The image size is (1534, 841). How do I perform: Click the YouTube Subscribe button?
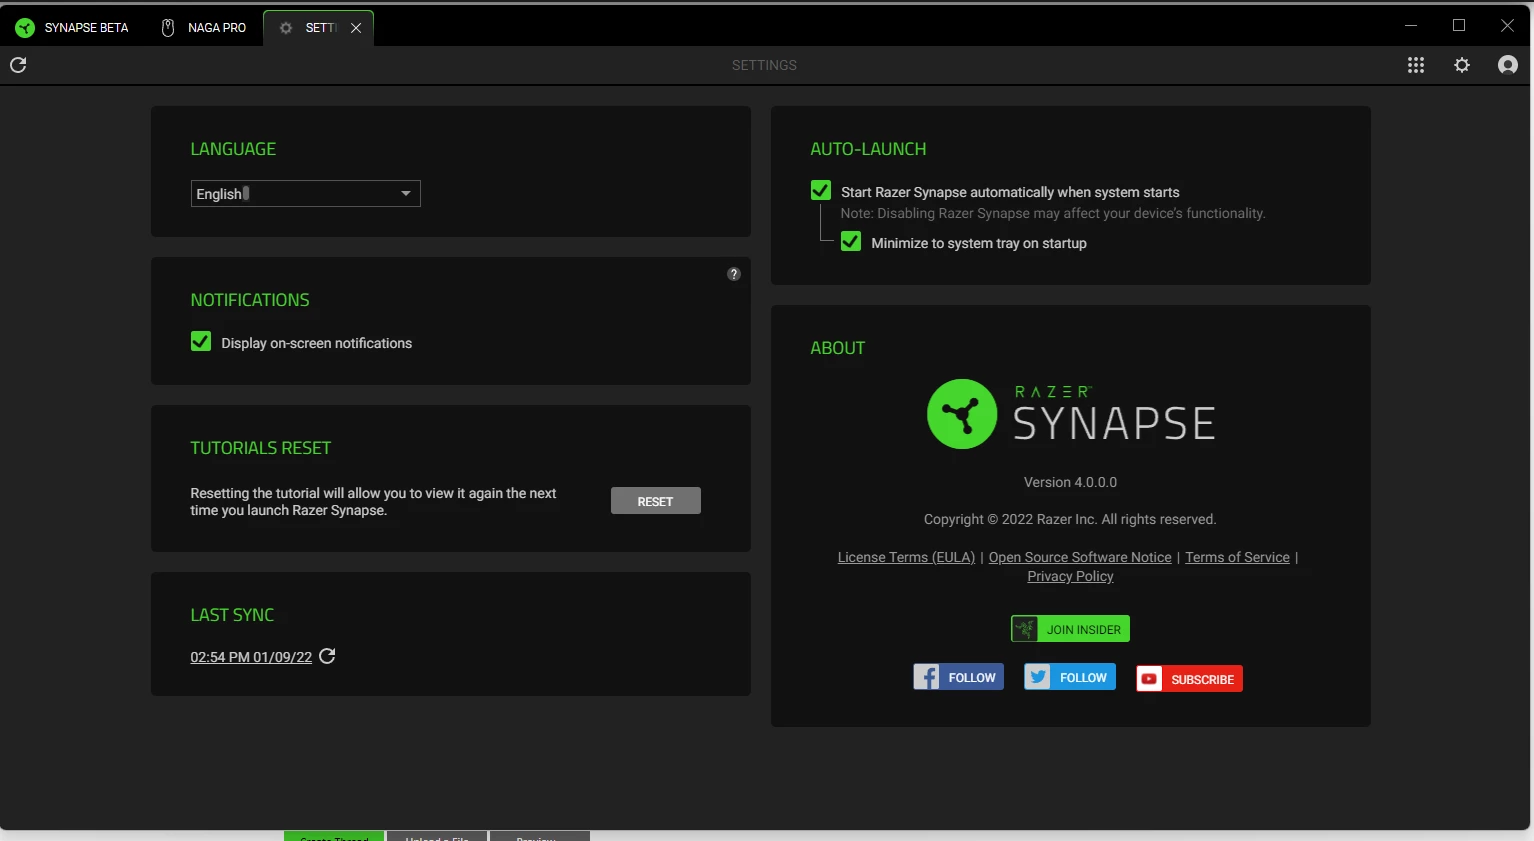(x=1189, y=679)
